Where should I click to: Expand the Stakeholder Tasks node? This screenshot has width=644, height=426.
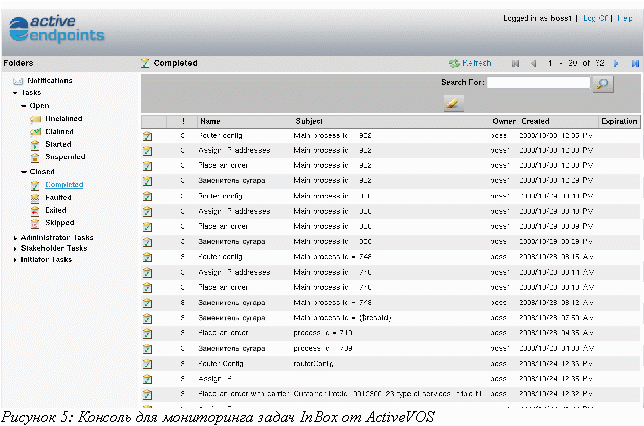(14, 248)
